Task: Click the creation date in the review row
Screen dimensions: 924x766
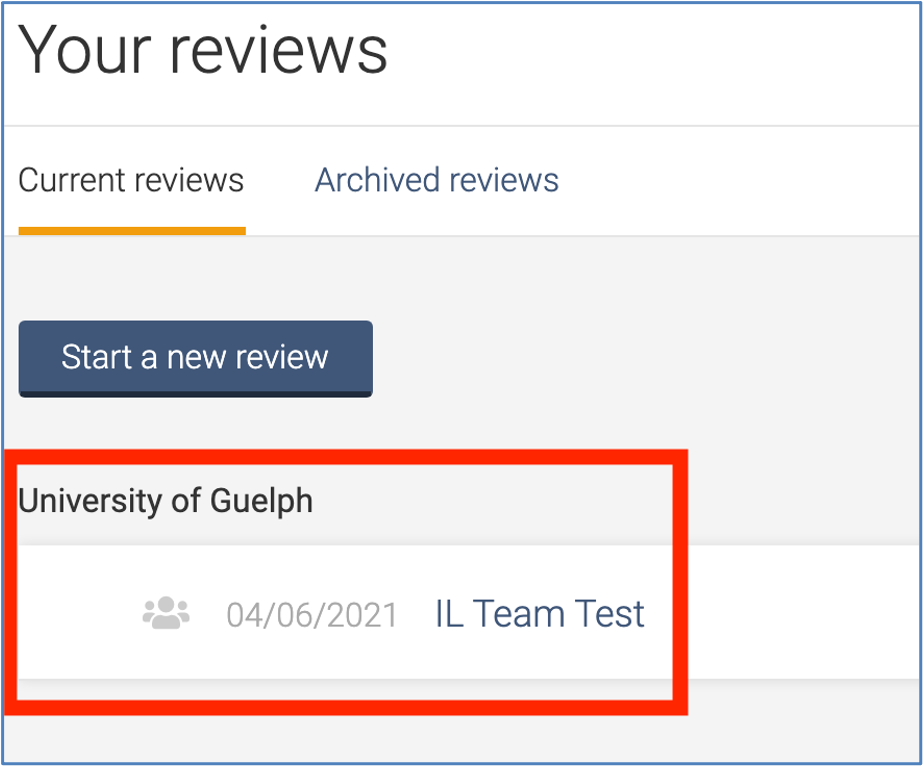Action: (312, 614)
